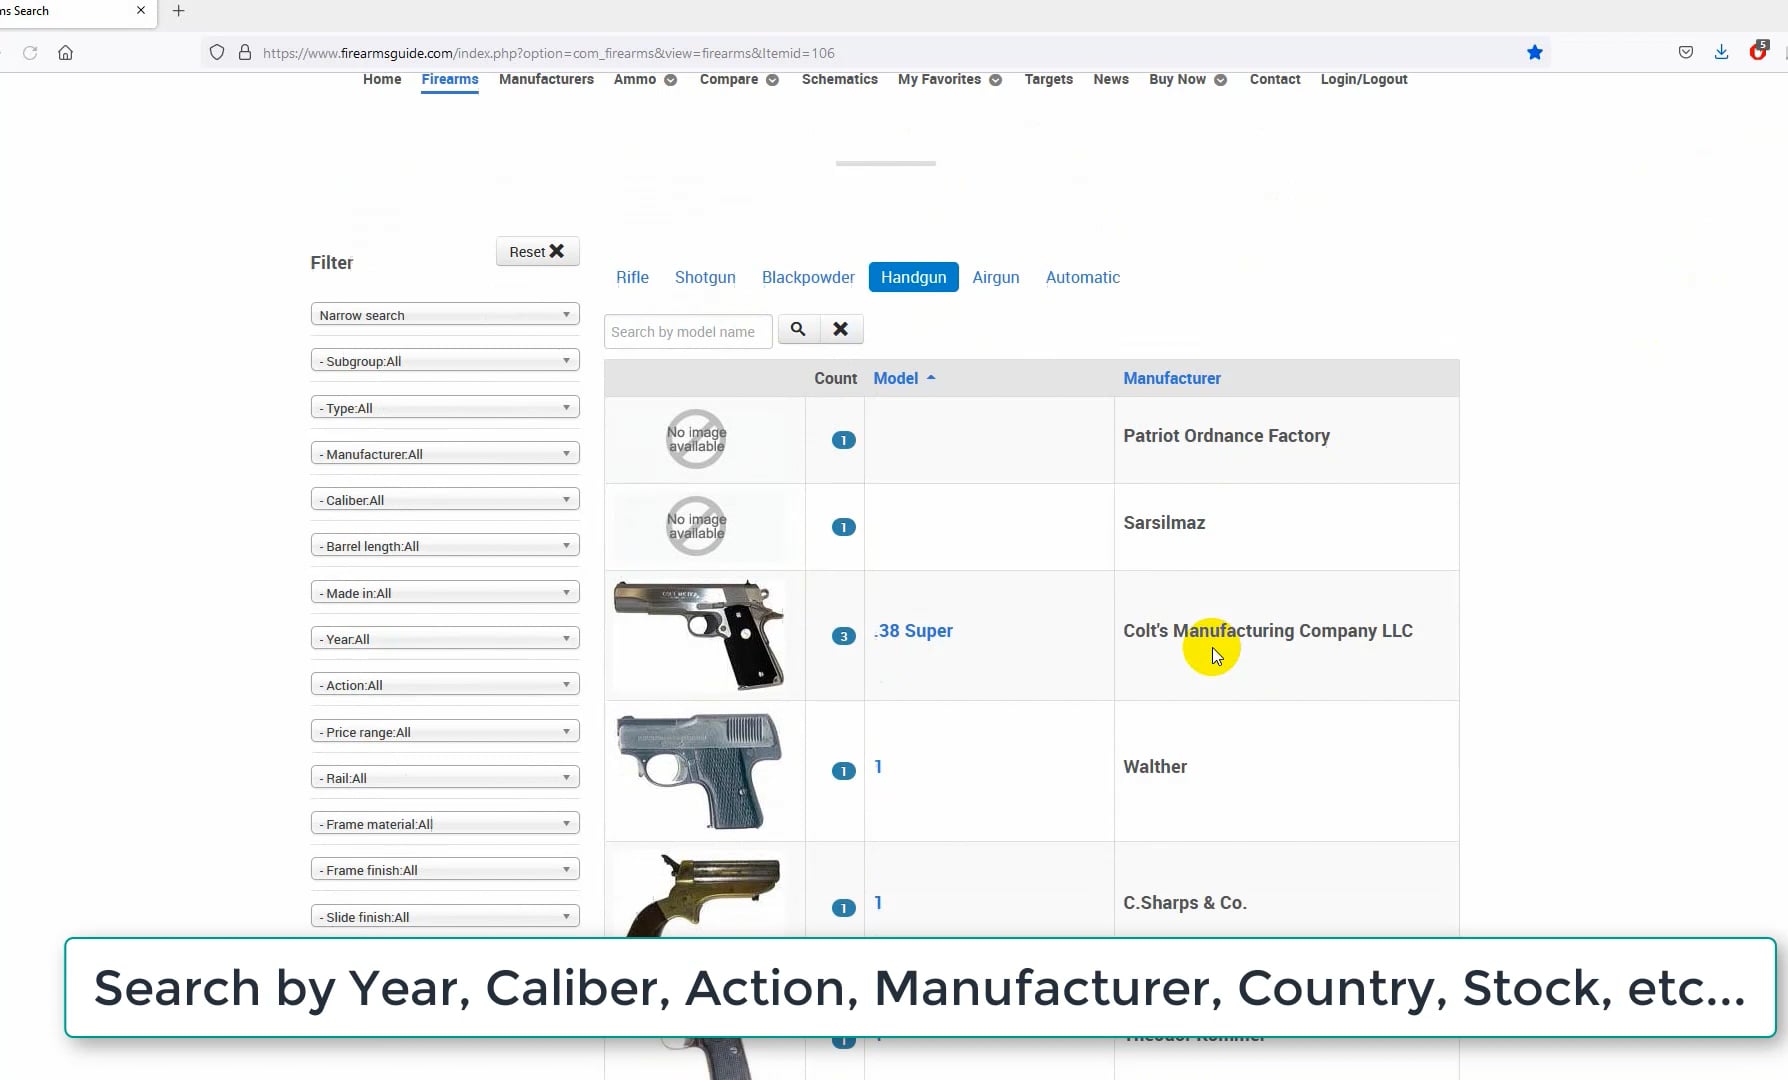Open the Firearms menu item
This screenshot has width=1788, height=1080.
point(450,79)
